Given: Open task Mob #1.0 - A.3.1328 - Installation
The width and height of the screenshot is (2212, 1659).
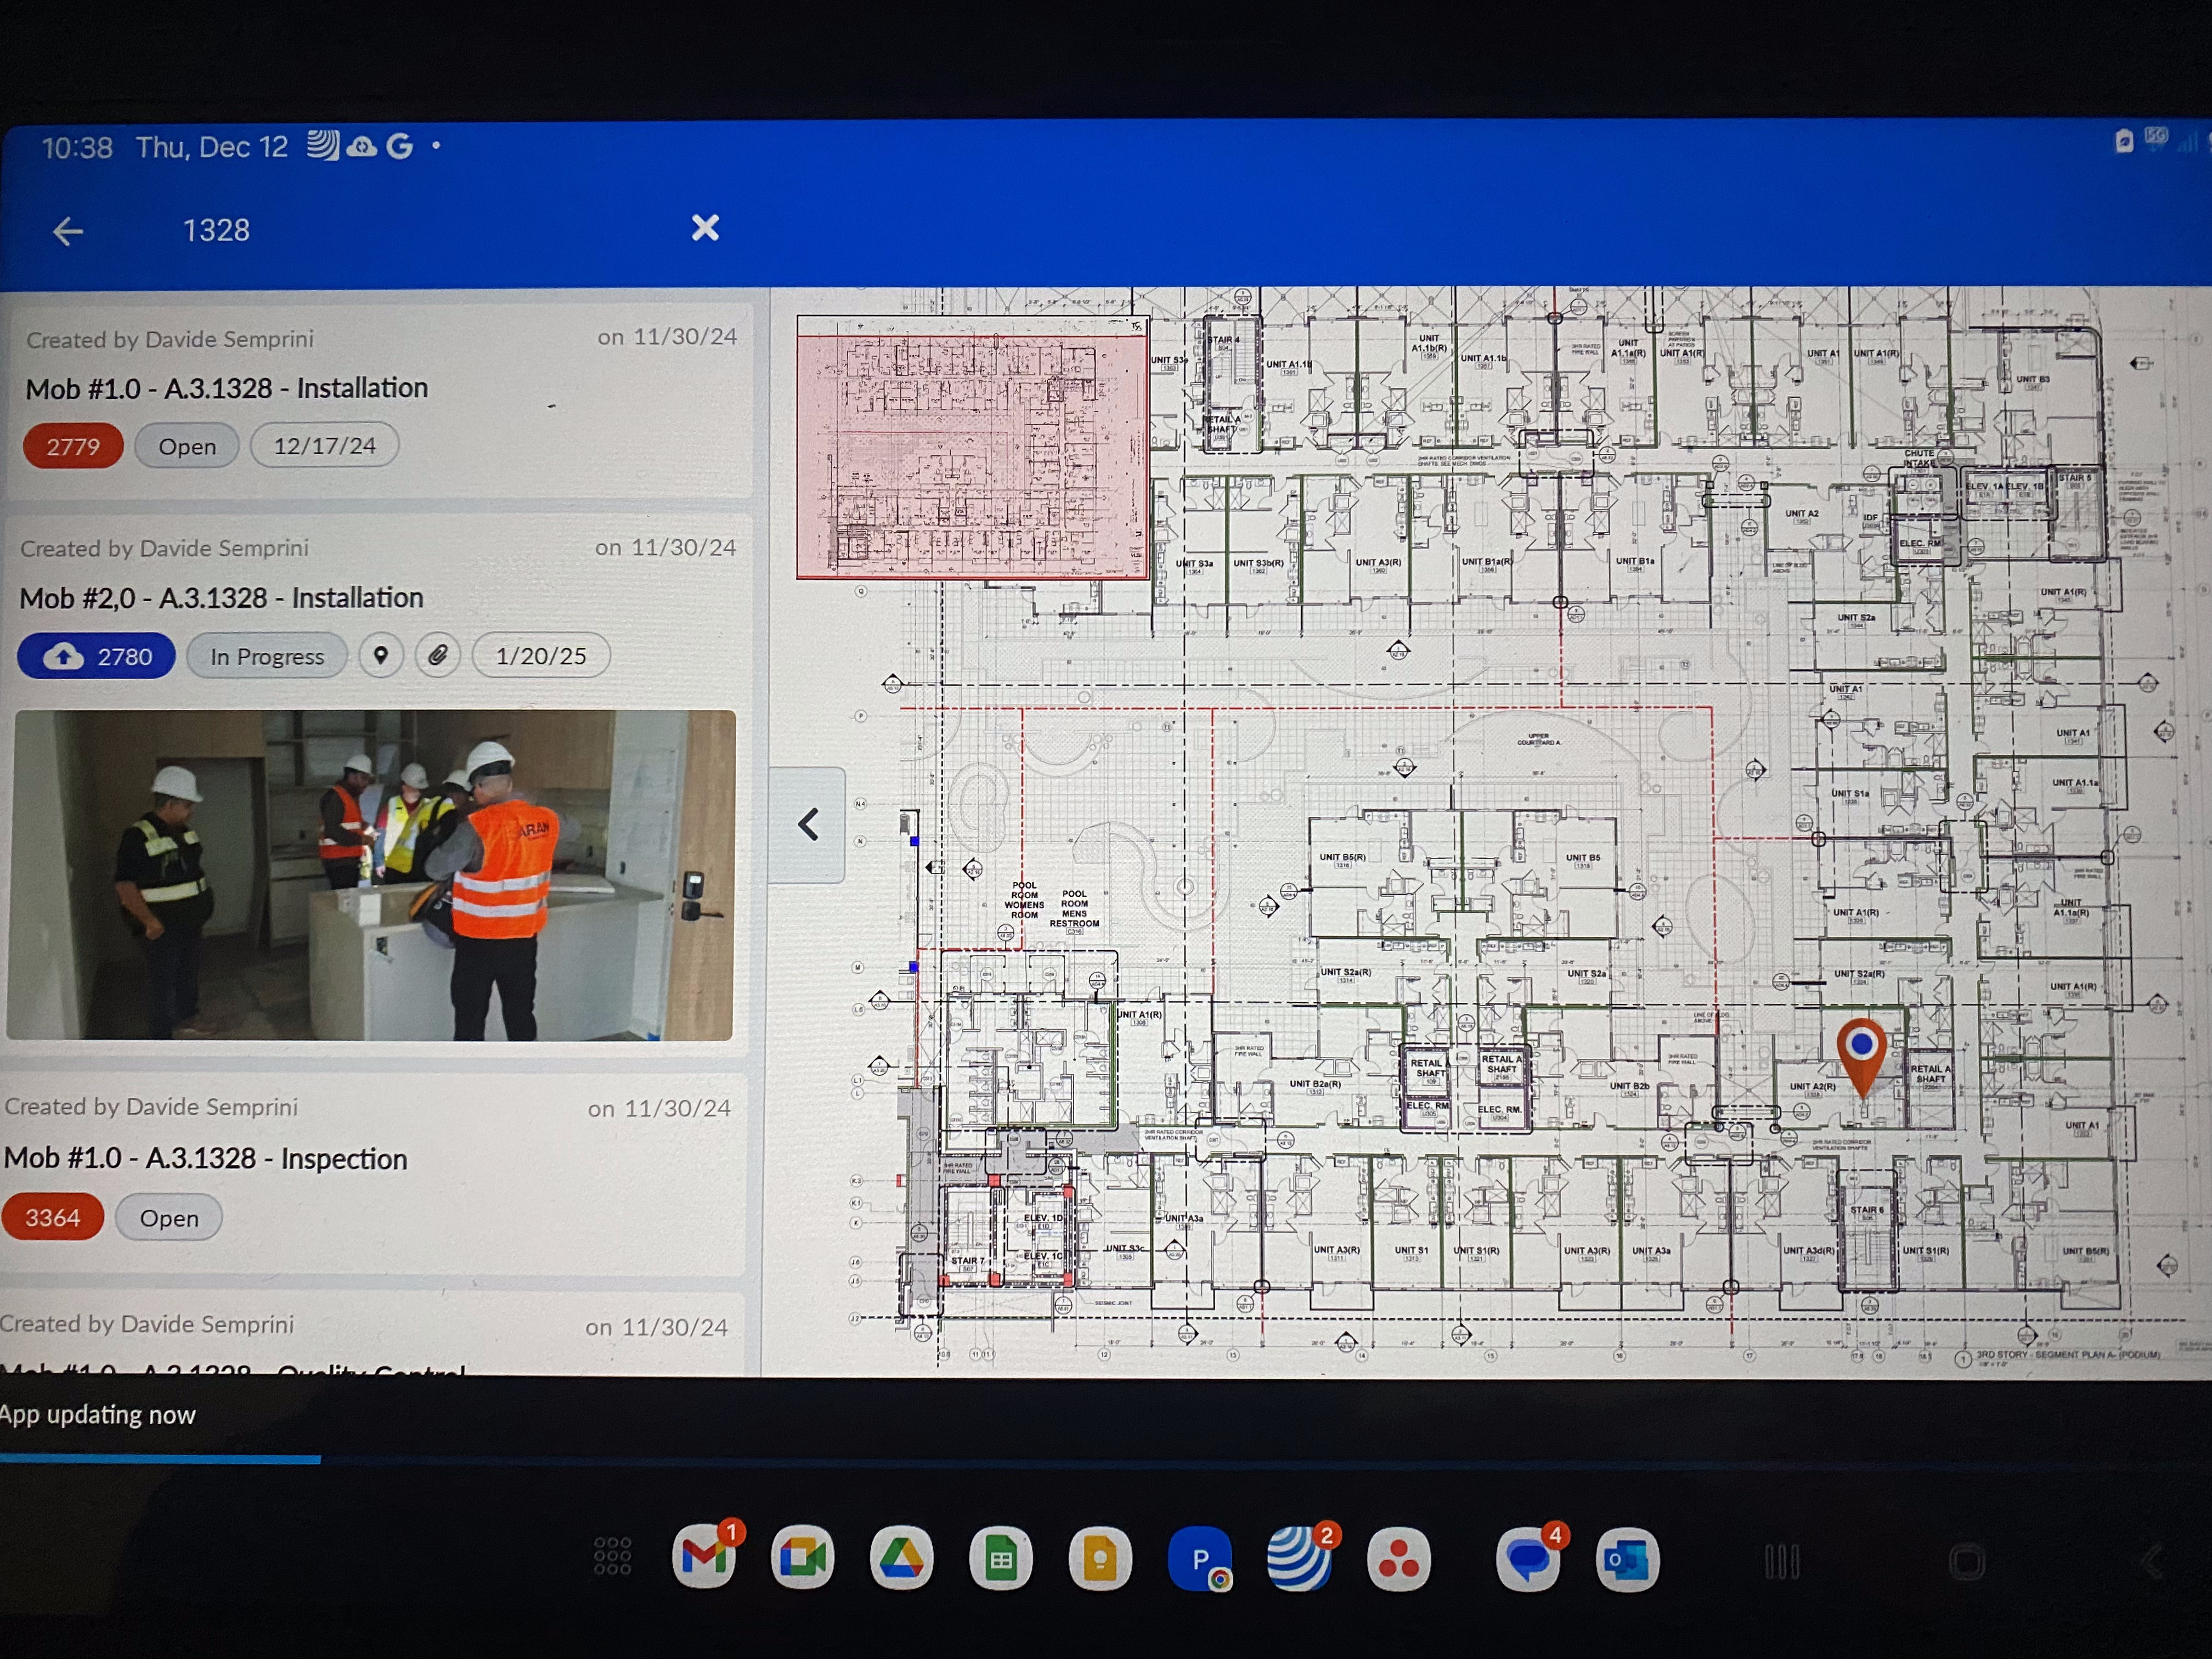Looking at the screenshot, I should click(x=227, y=388).
